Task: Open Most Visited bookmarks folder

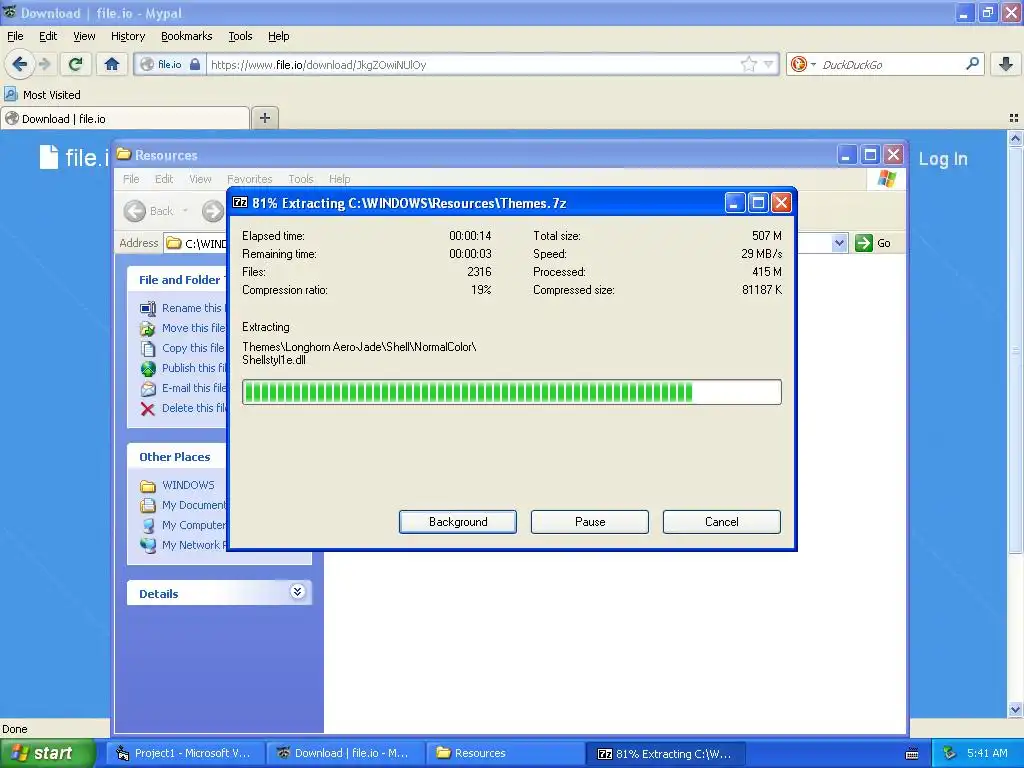Action: click(42, 95)
